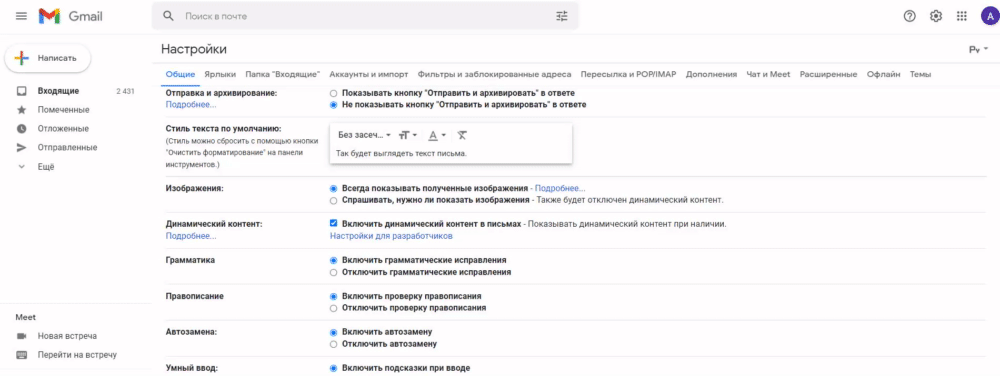Open the input language selector dropdown
The height and width of the screenshot is (376, 1000).
click(x=978, y=50)
